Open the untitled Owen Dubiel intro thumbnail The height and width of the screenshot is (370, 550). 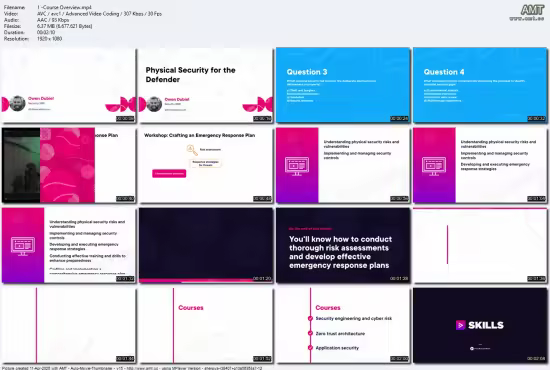[68, 85]
